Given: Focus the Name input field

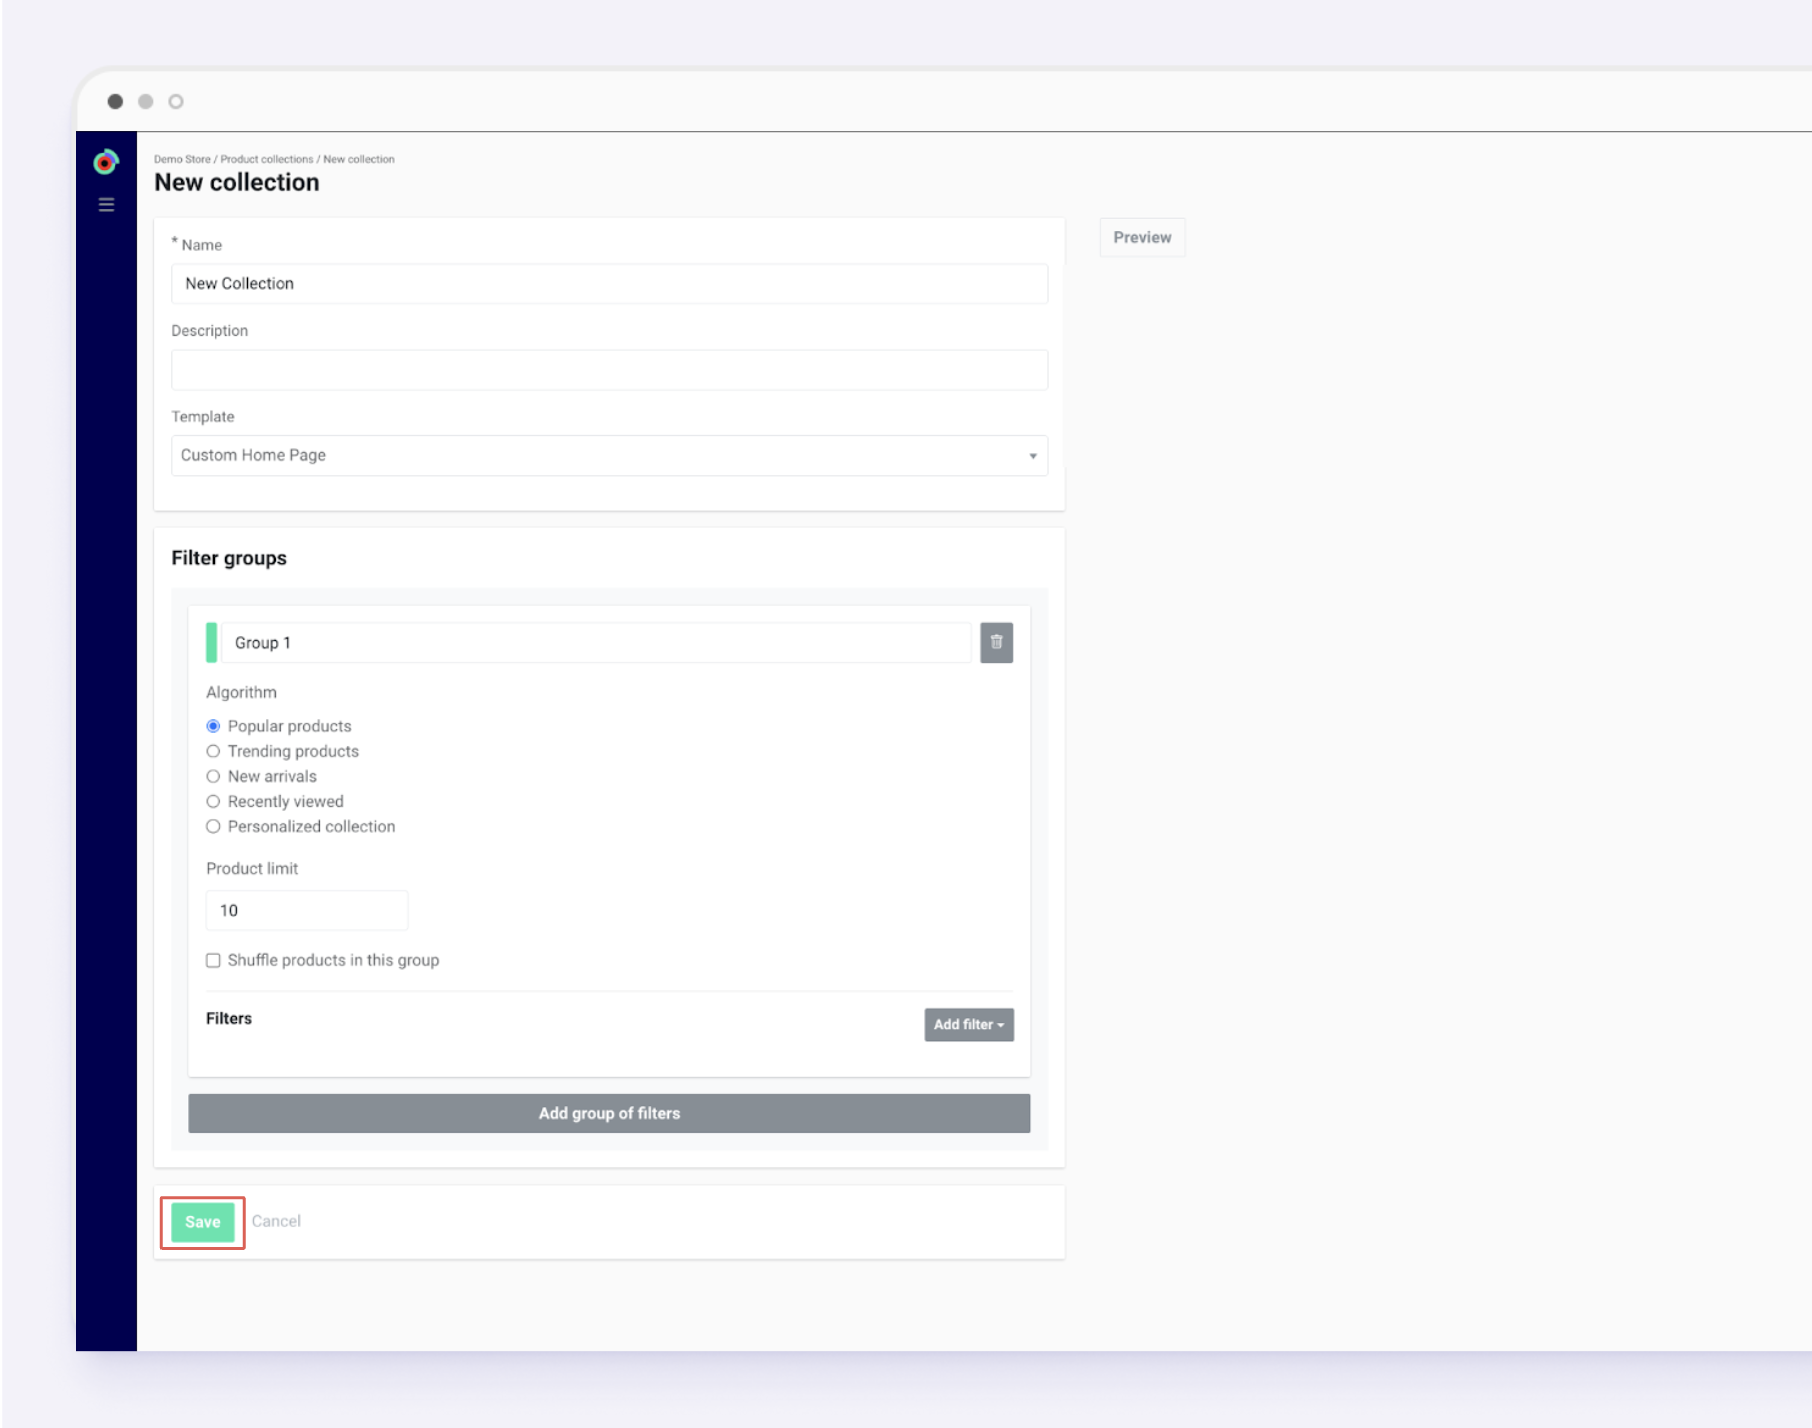Looking at the screenshot, I should (609, 283).
